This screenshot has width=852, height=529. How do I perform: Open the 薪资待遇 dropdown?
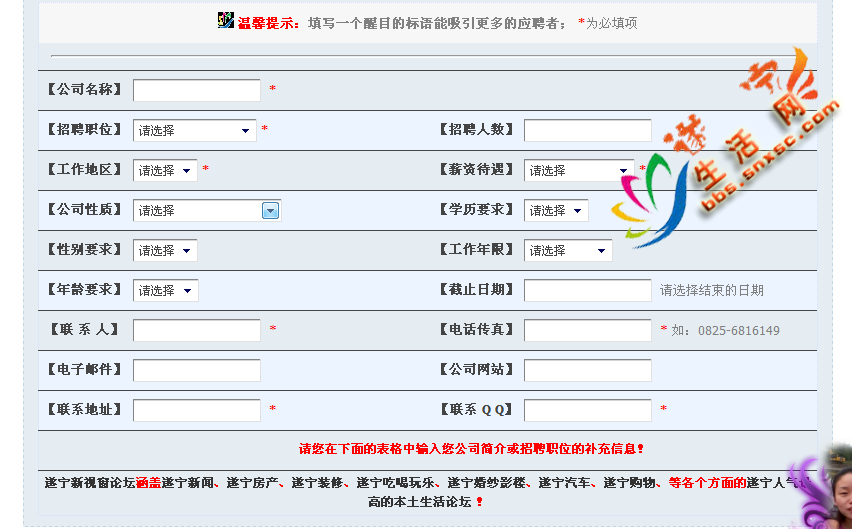pyautogui.click(x=579, y=171)
